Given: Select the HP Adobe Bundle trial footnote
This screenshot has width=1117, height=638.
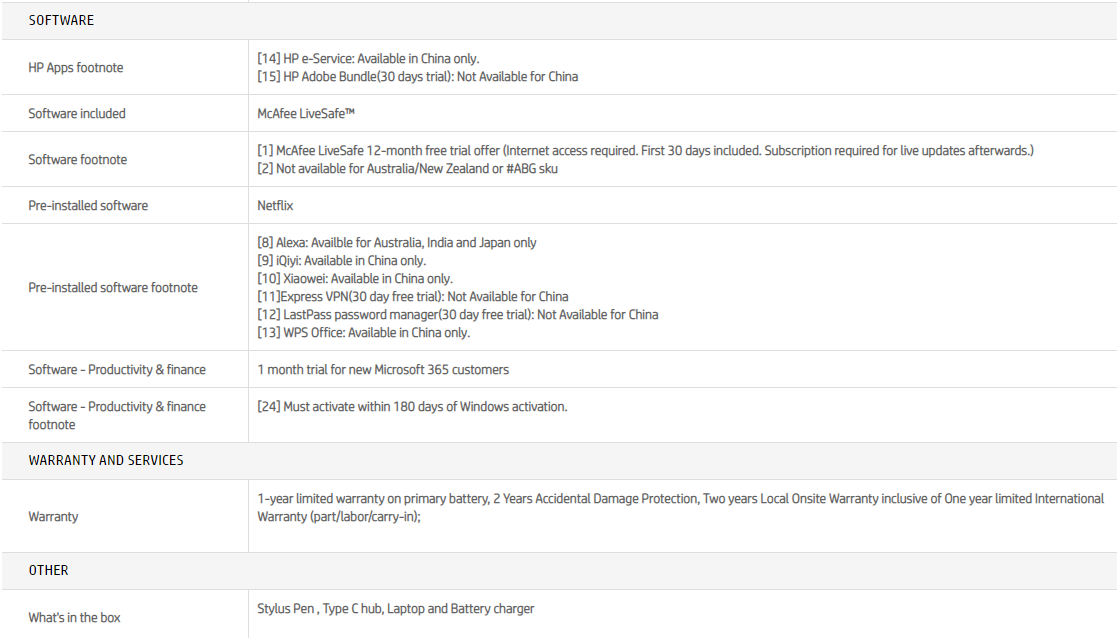Looking at the screenshot, I should 417,77.
